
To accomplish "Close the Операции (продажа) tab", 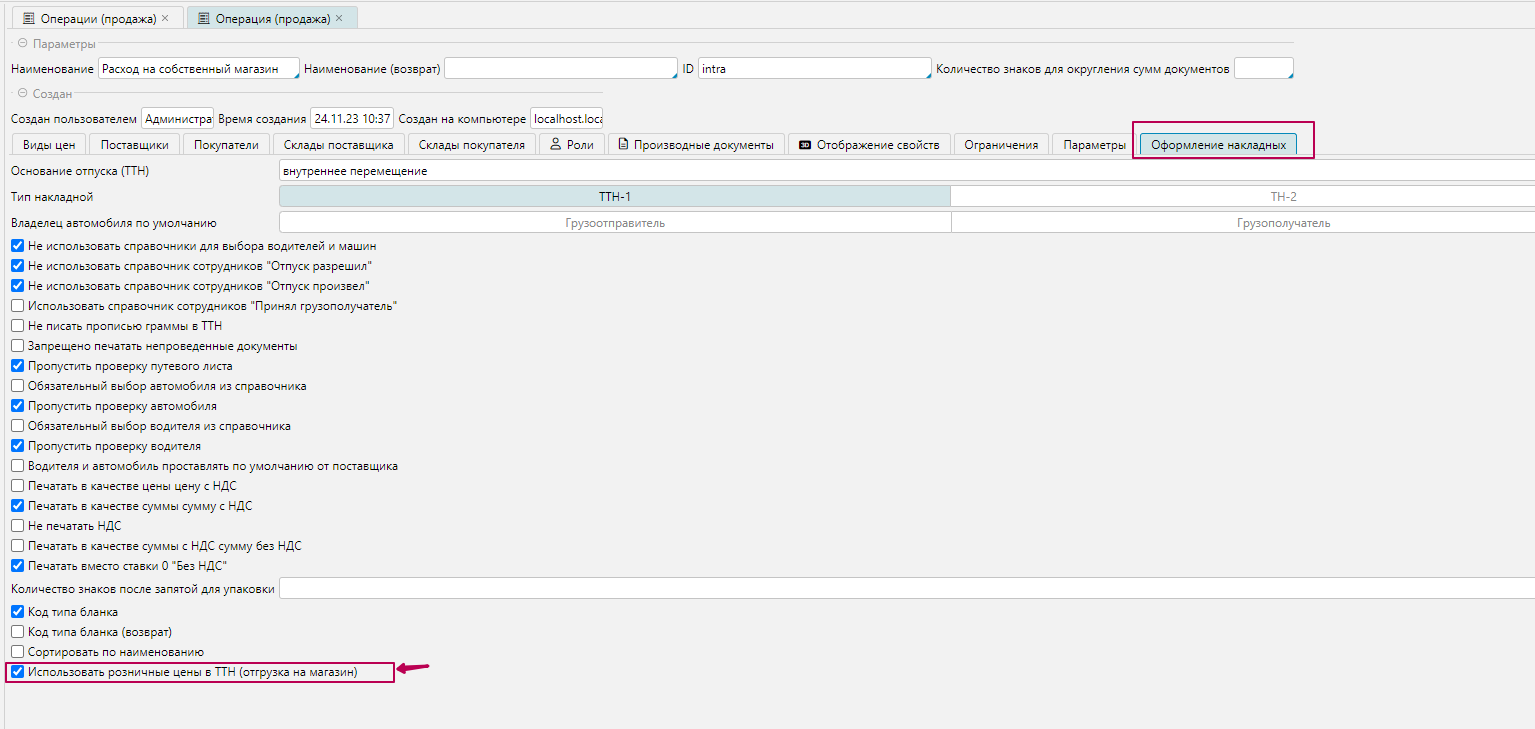I will point(165,19).
